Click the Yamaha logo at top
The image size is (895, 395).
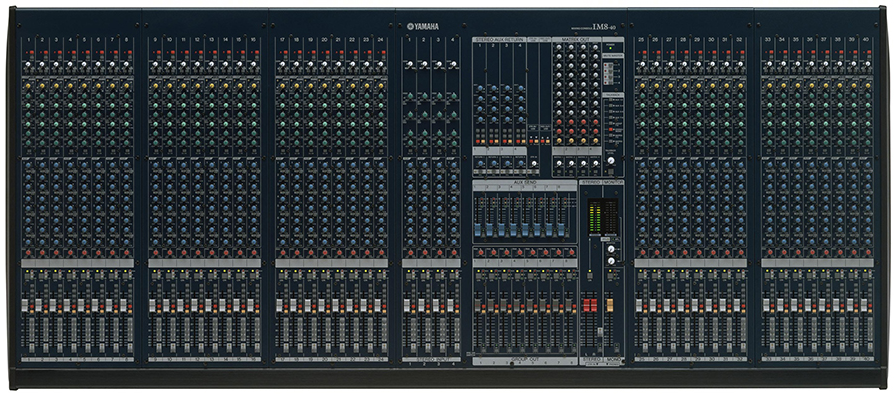423,26
